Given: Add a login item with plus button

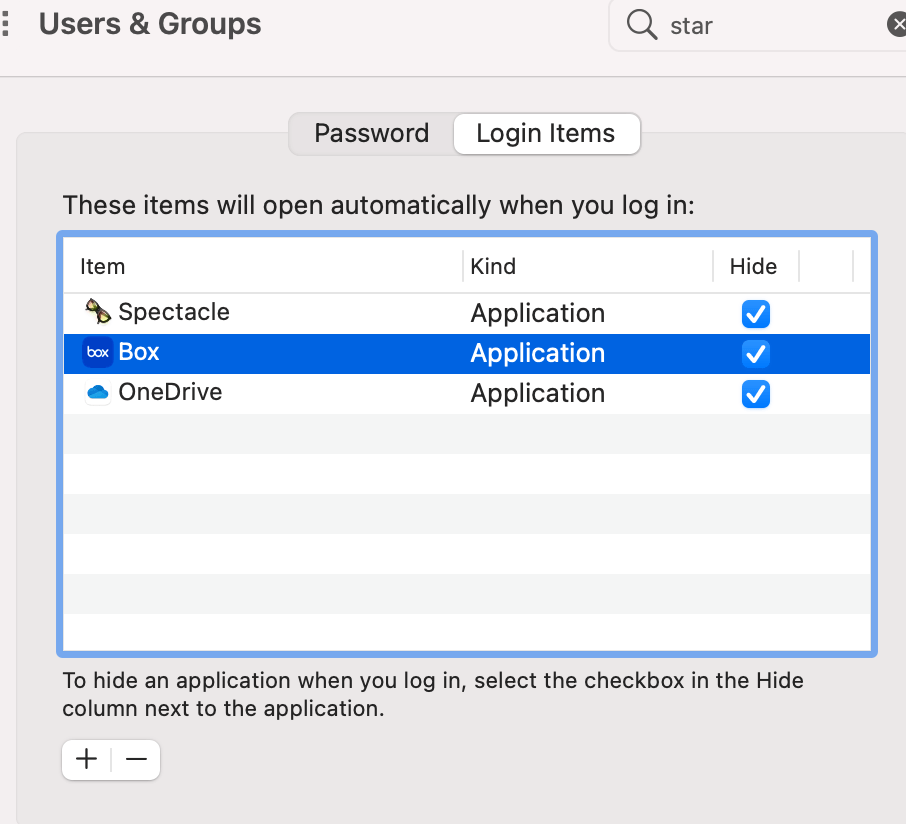Looking at the screenshot, I should click(87, 760).
